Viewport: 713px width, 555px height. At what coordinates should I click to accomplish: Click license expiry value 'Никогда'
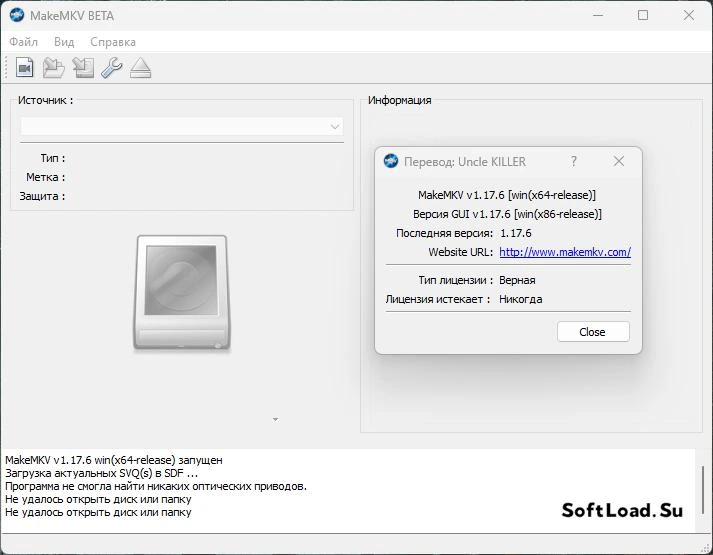click(x=521, y=299)
